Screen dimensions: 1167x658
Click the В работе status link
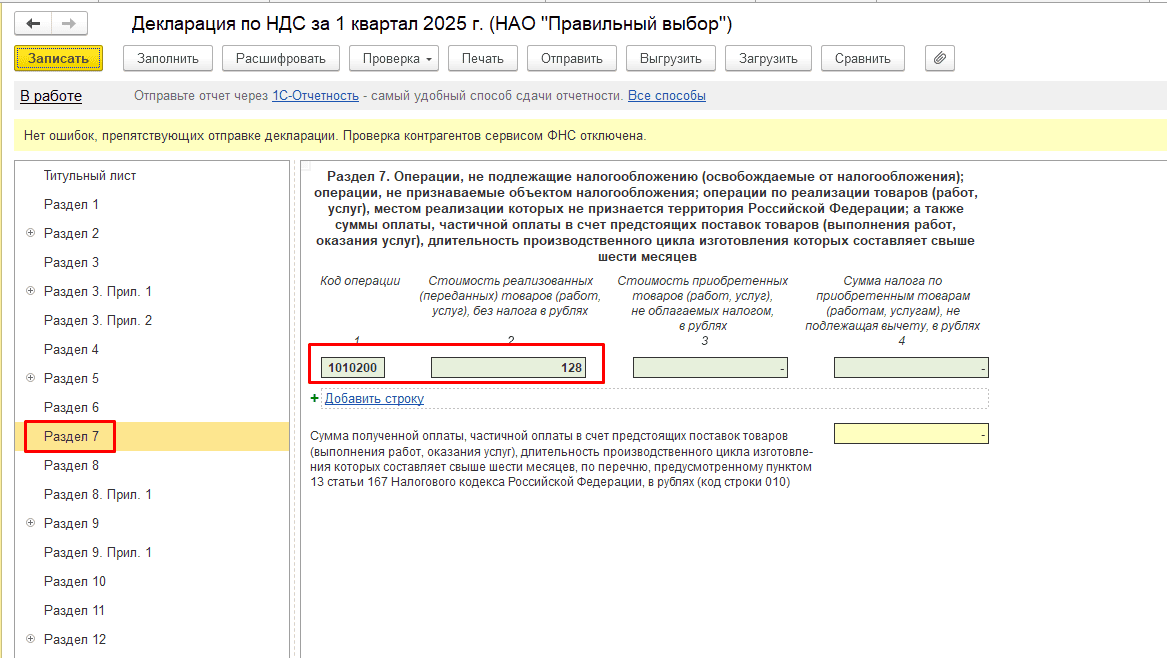51,96
